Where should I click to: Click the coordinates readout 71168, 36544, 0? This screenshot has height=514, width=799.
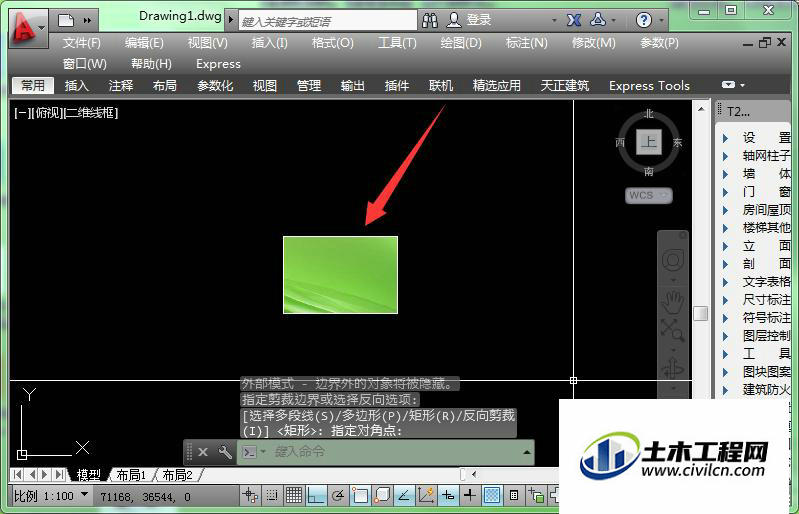(x=145, y=497)
